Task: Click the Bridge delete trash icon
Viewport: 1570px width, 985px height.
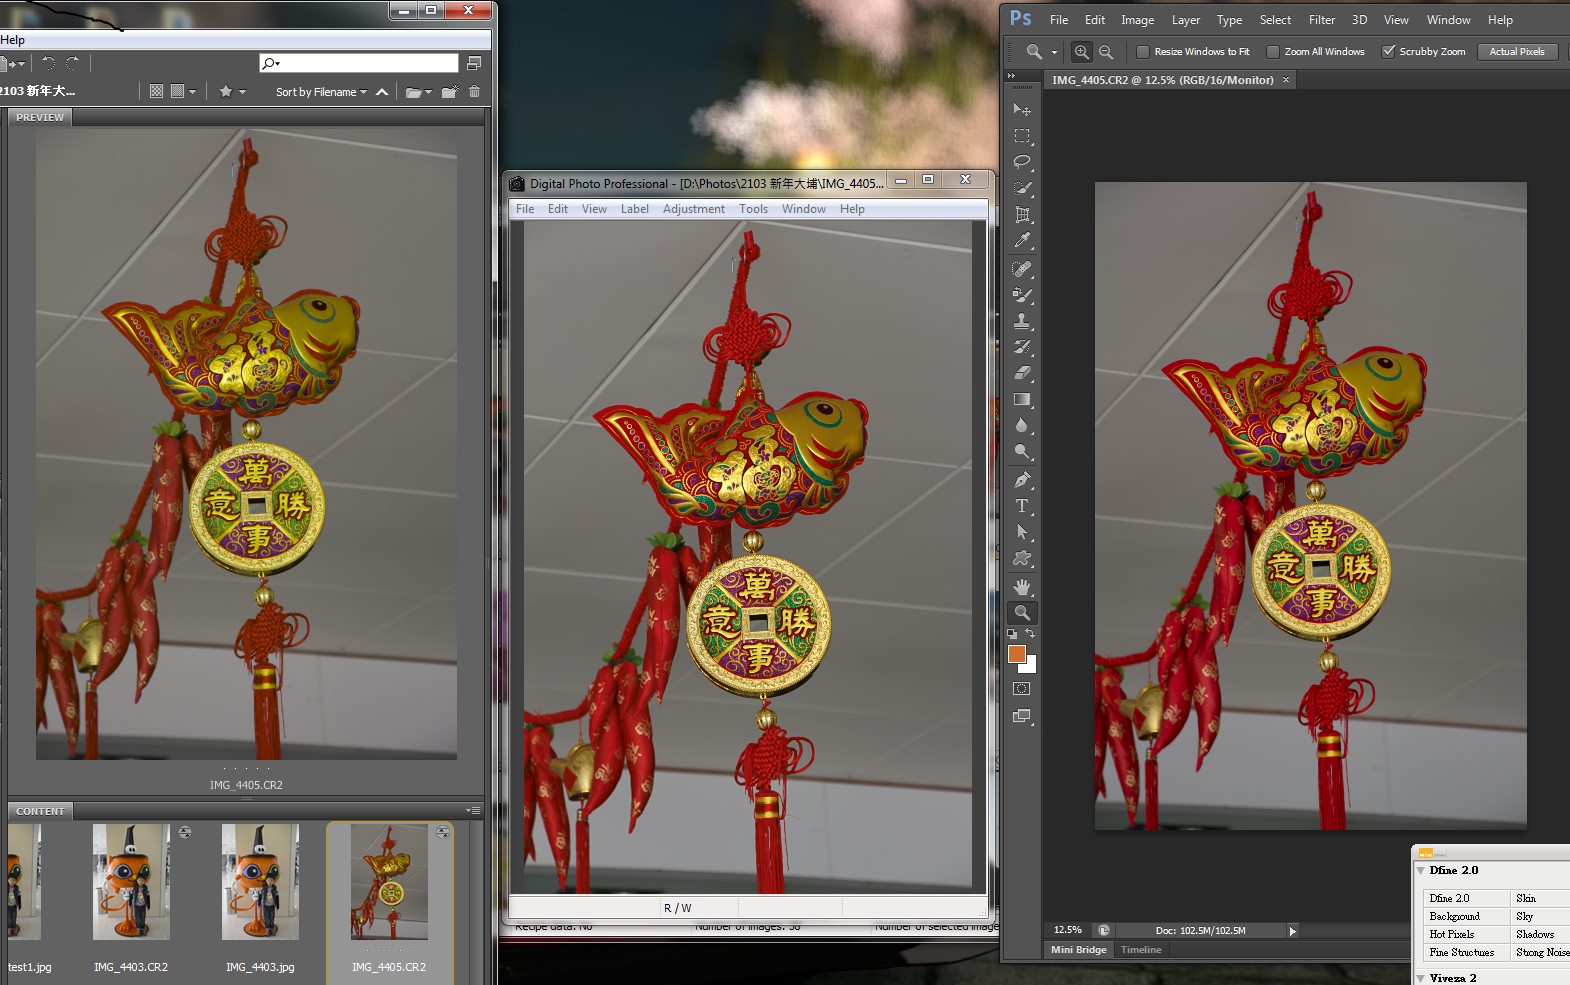Action: click(474, 91)
